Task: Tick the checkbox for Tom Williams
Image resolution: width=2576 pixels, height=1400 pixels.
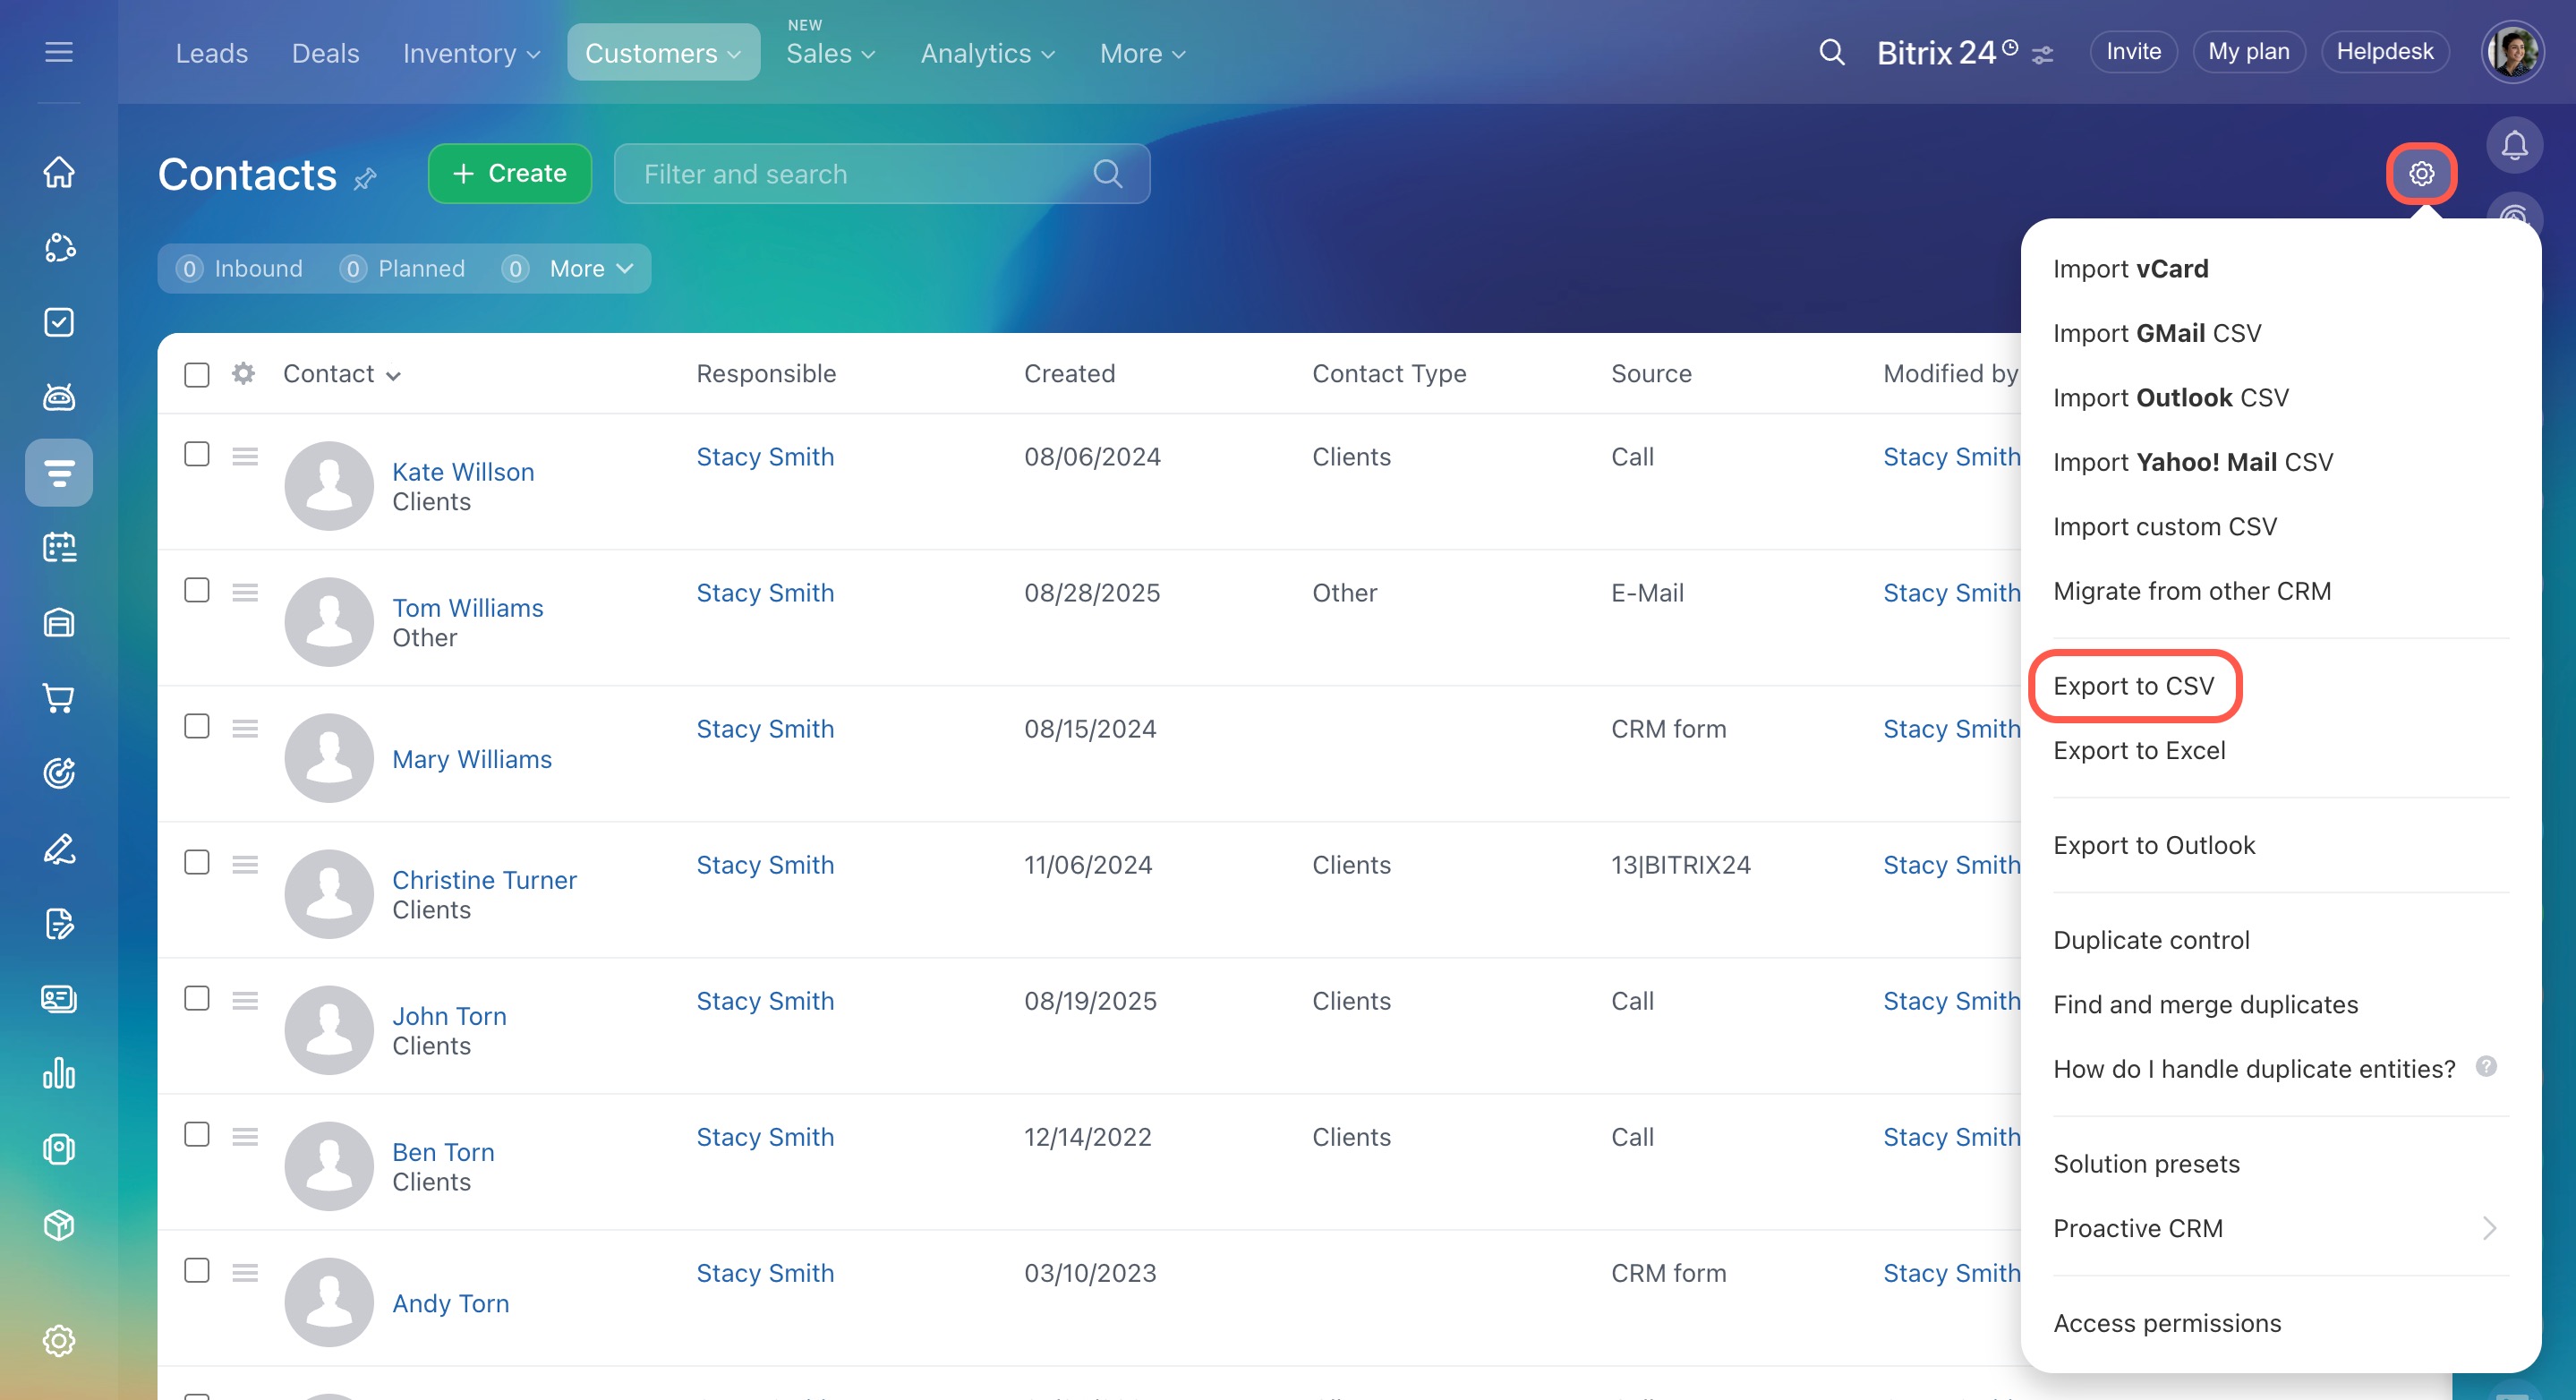Action: [197, 591]
